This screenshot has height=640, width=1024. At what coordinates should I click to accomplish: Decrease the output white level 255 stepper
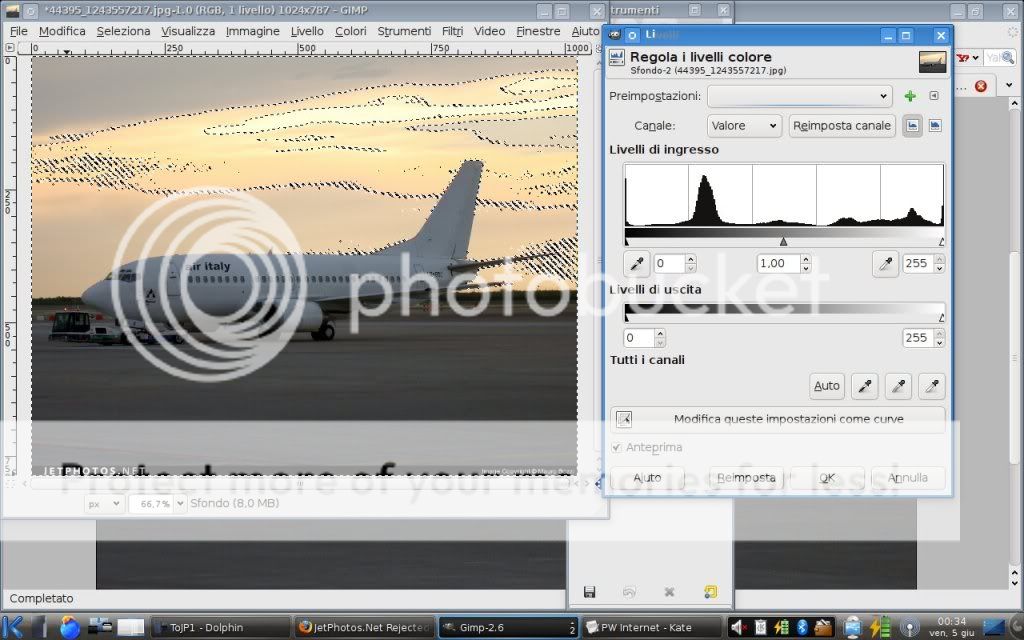pos(939,342)
